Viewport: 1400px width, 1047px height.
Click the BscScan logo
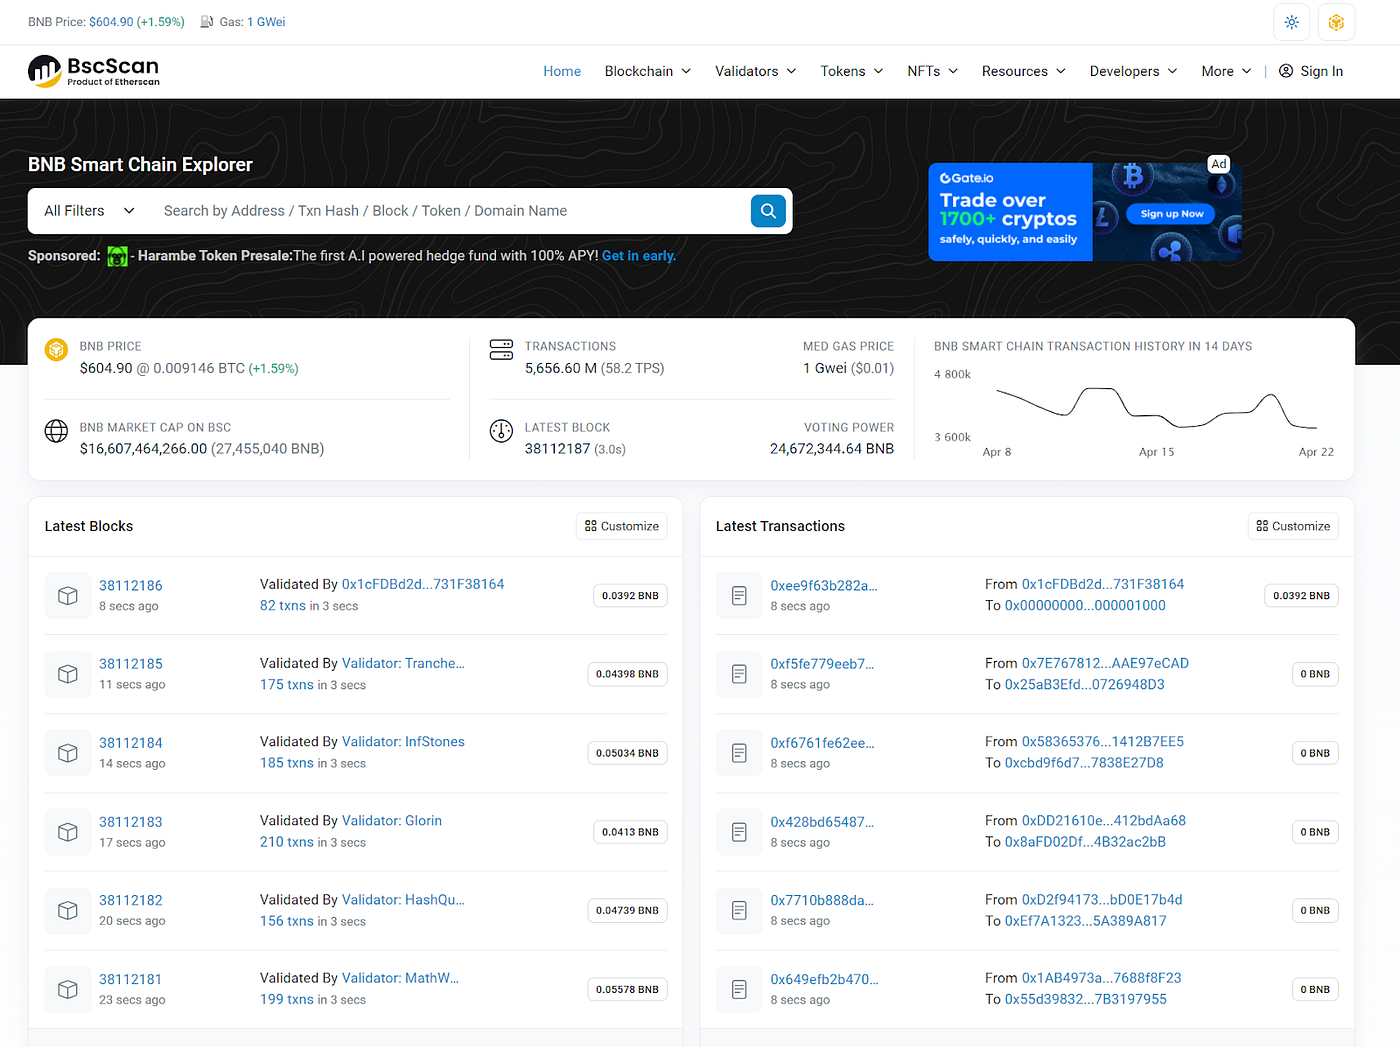point(93,71)
